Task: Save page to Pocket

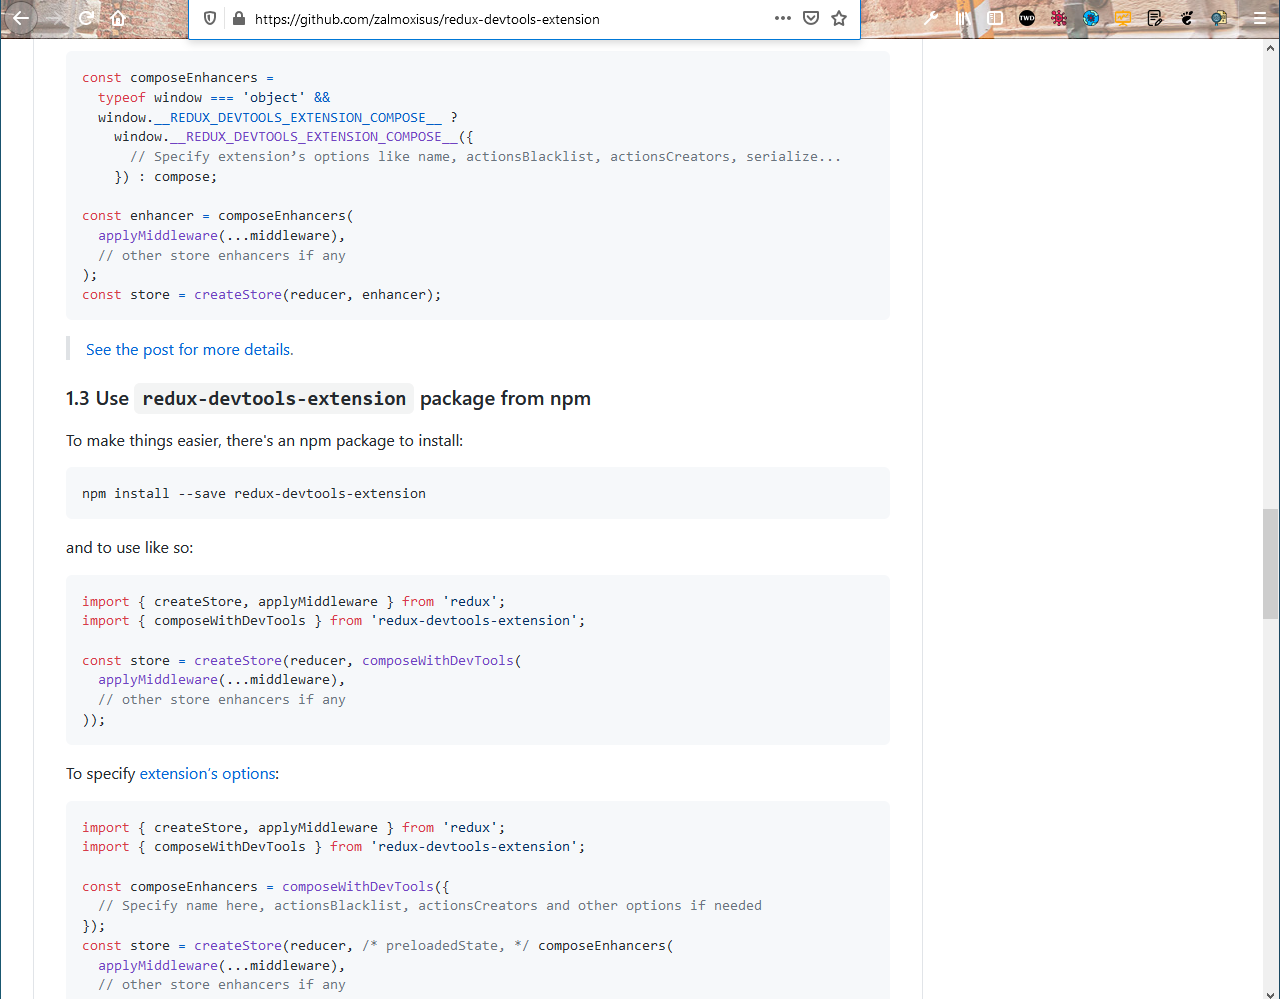Action: pyautogui.click(x=811, y=18)
